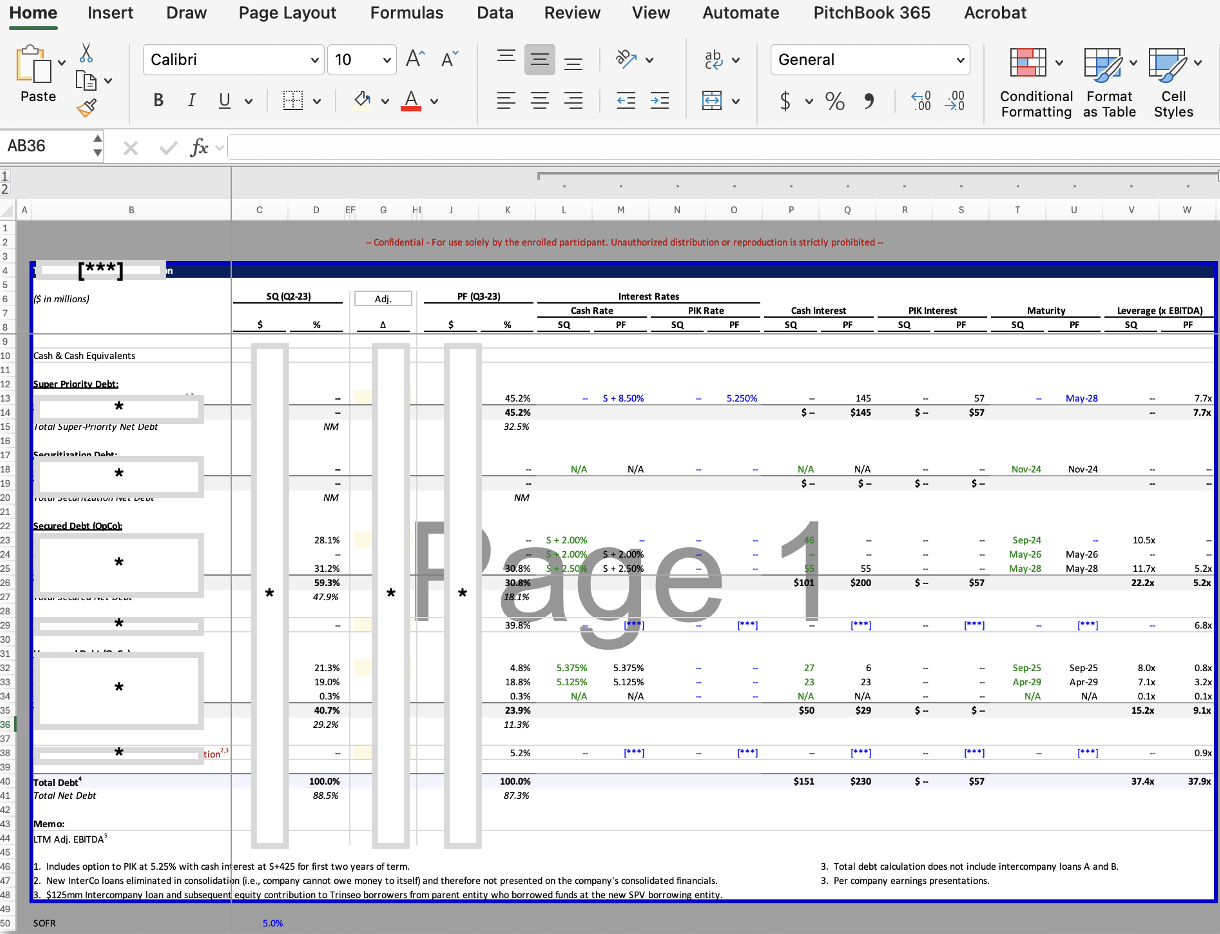Open the PitchBook 365 tab

click(872, 13)
